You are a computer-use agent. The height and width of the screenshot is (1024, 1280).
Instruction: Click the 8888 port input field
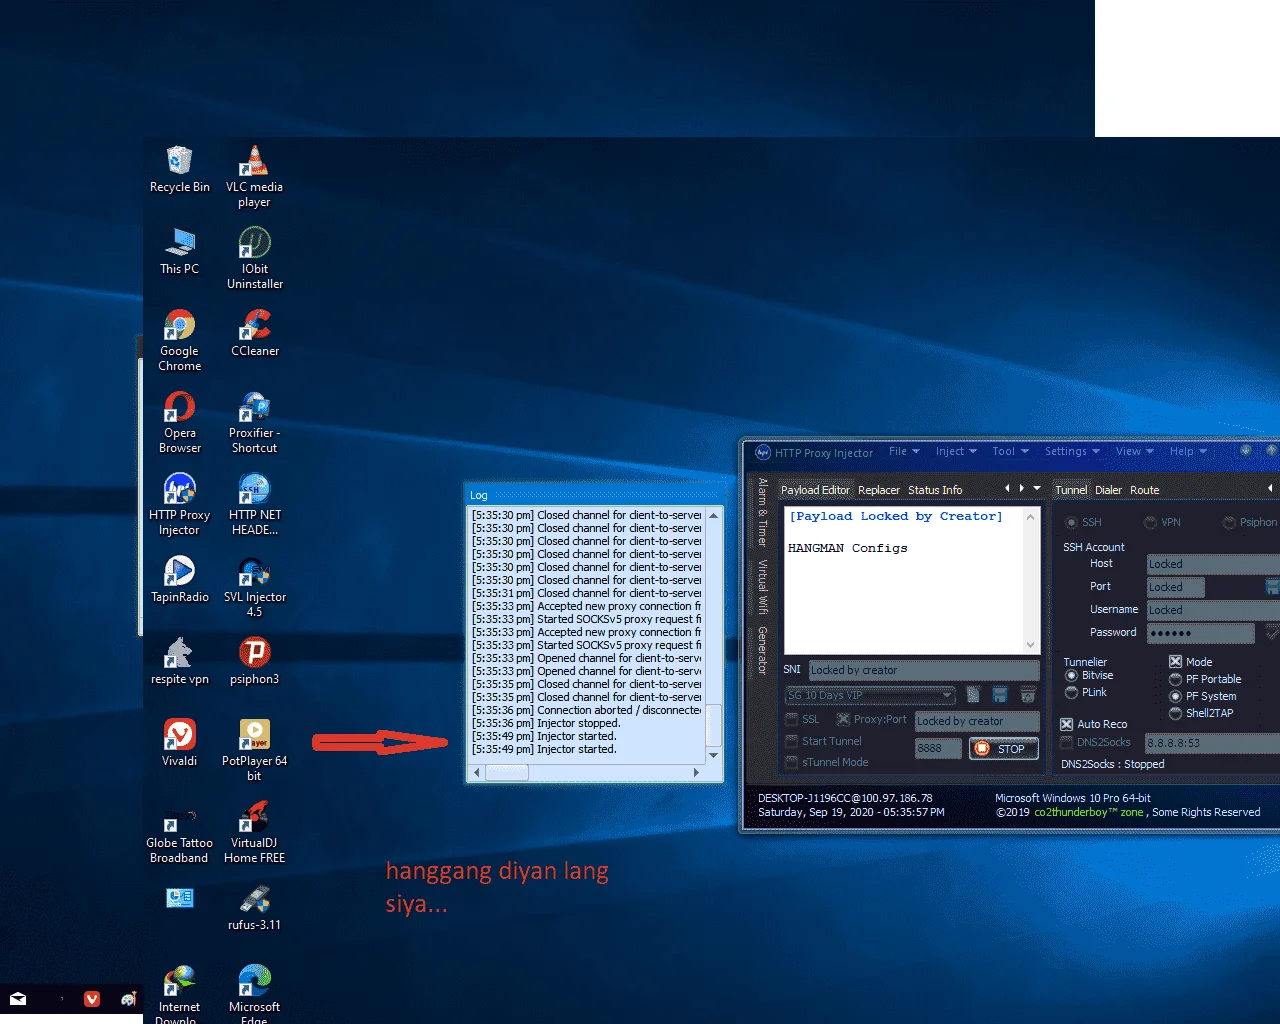(x=938, y=748)
